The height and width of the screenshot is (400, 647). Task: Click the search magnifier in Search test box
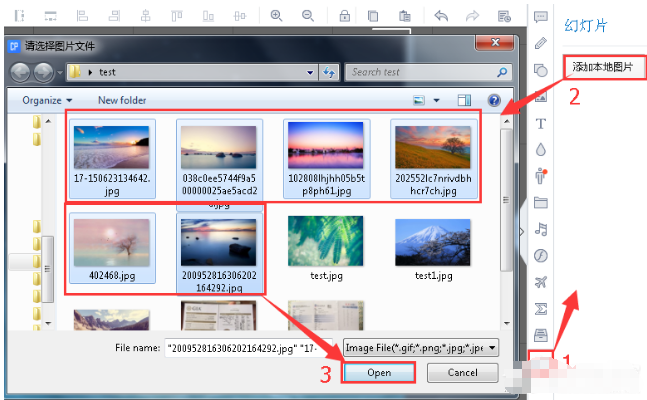tap(502, 72)
